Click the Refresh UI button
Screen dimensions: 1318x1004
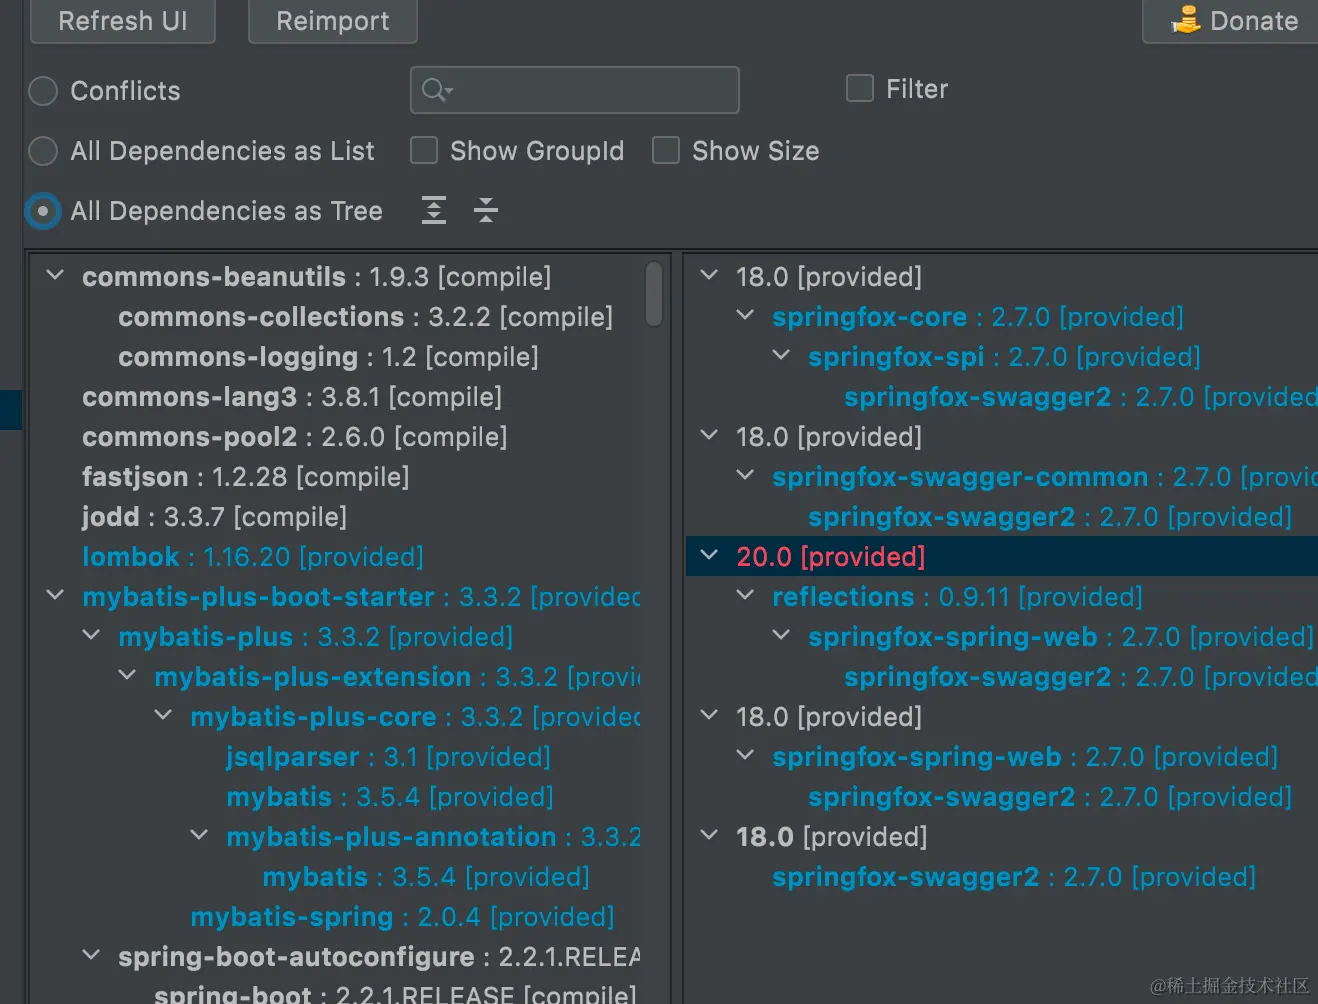pyautogui.click(x=123, y=21)
